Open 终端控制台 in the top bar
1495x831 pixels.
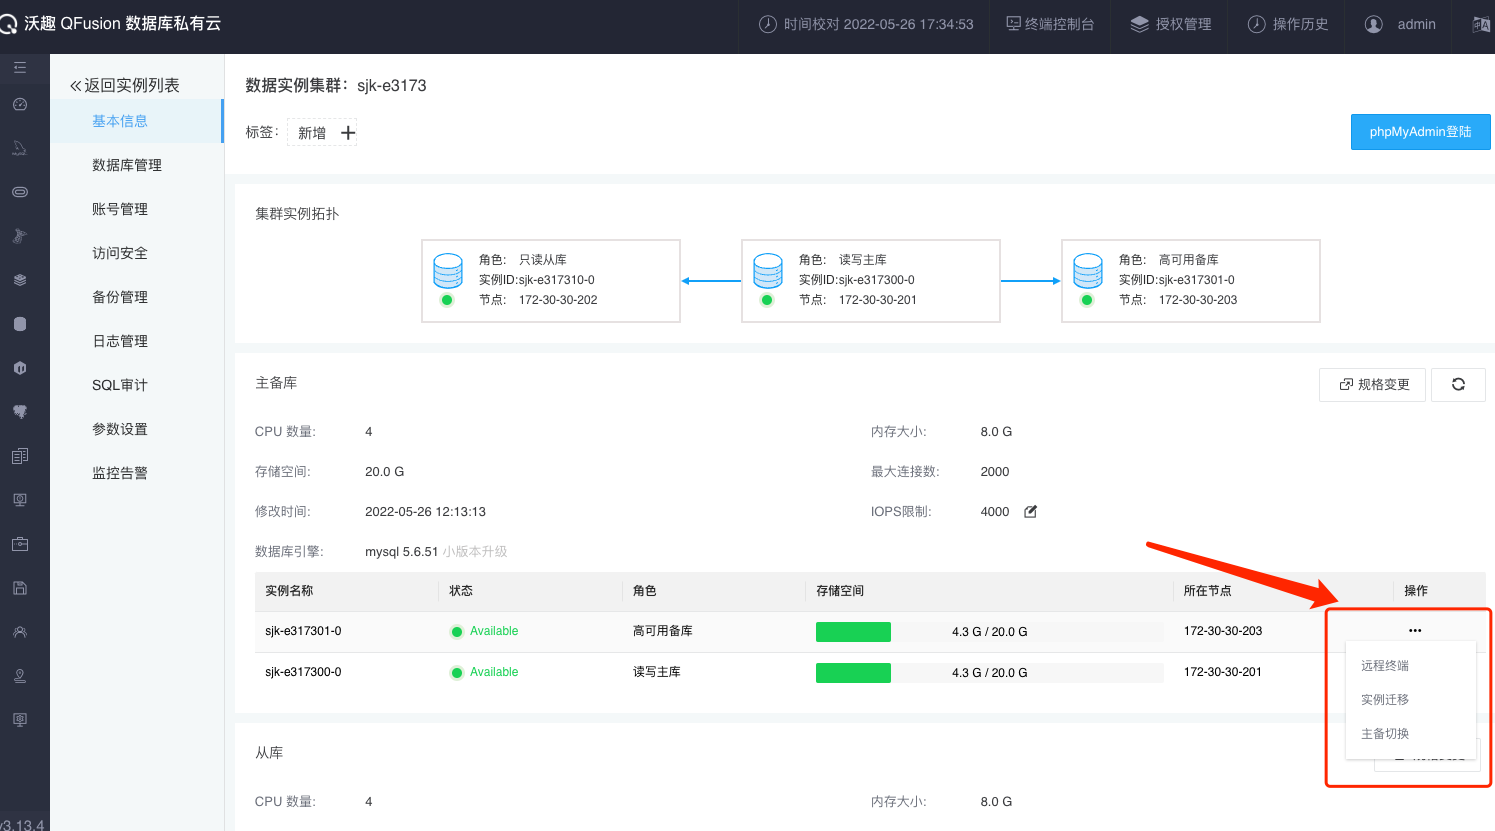1050,24
